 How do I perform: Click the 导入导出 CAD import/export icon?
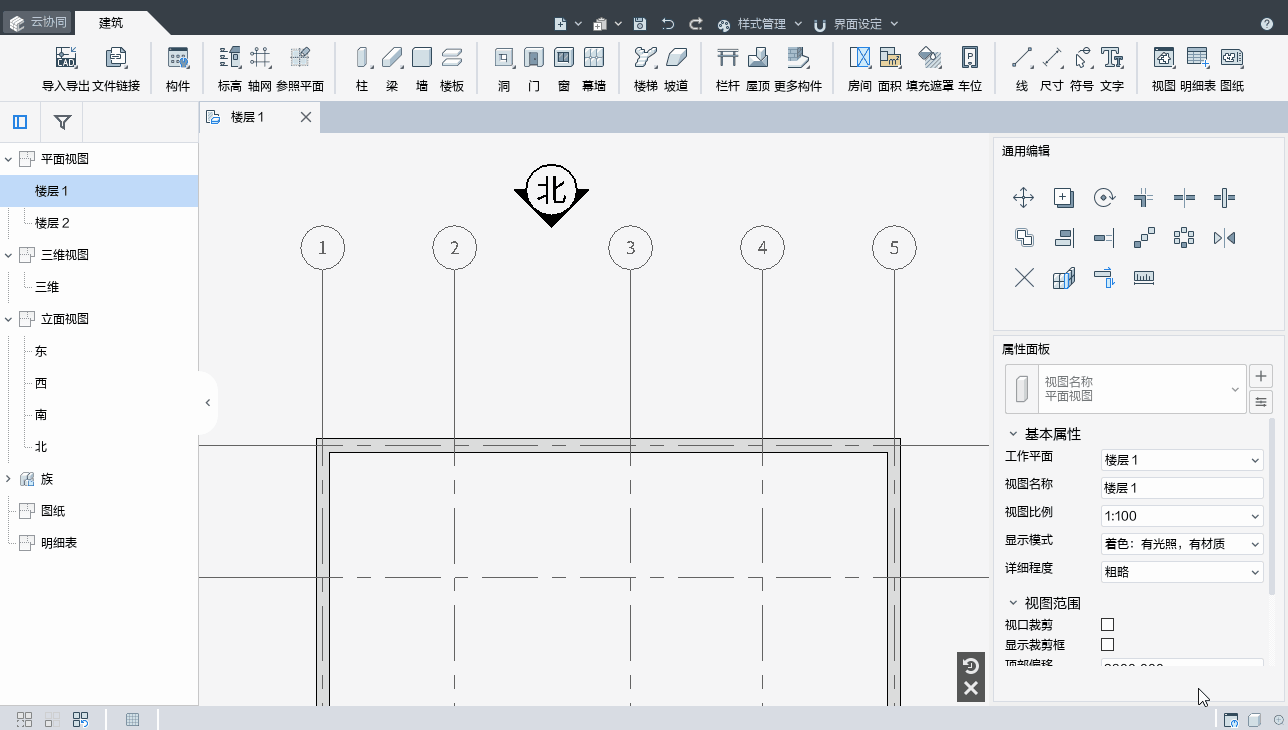coord(66,58)
